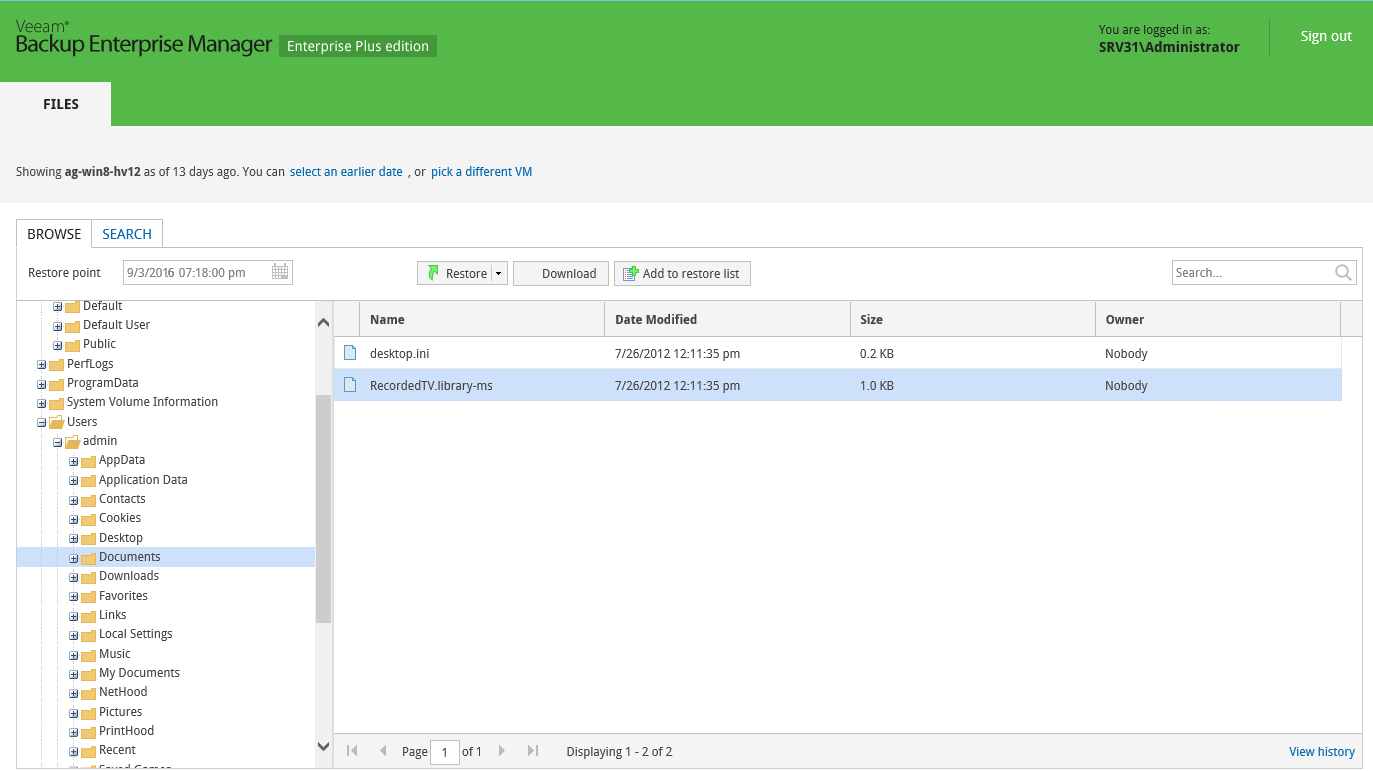Select the Default folder in tree

coord(102,306)
